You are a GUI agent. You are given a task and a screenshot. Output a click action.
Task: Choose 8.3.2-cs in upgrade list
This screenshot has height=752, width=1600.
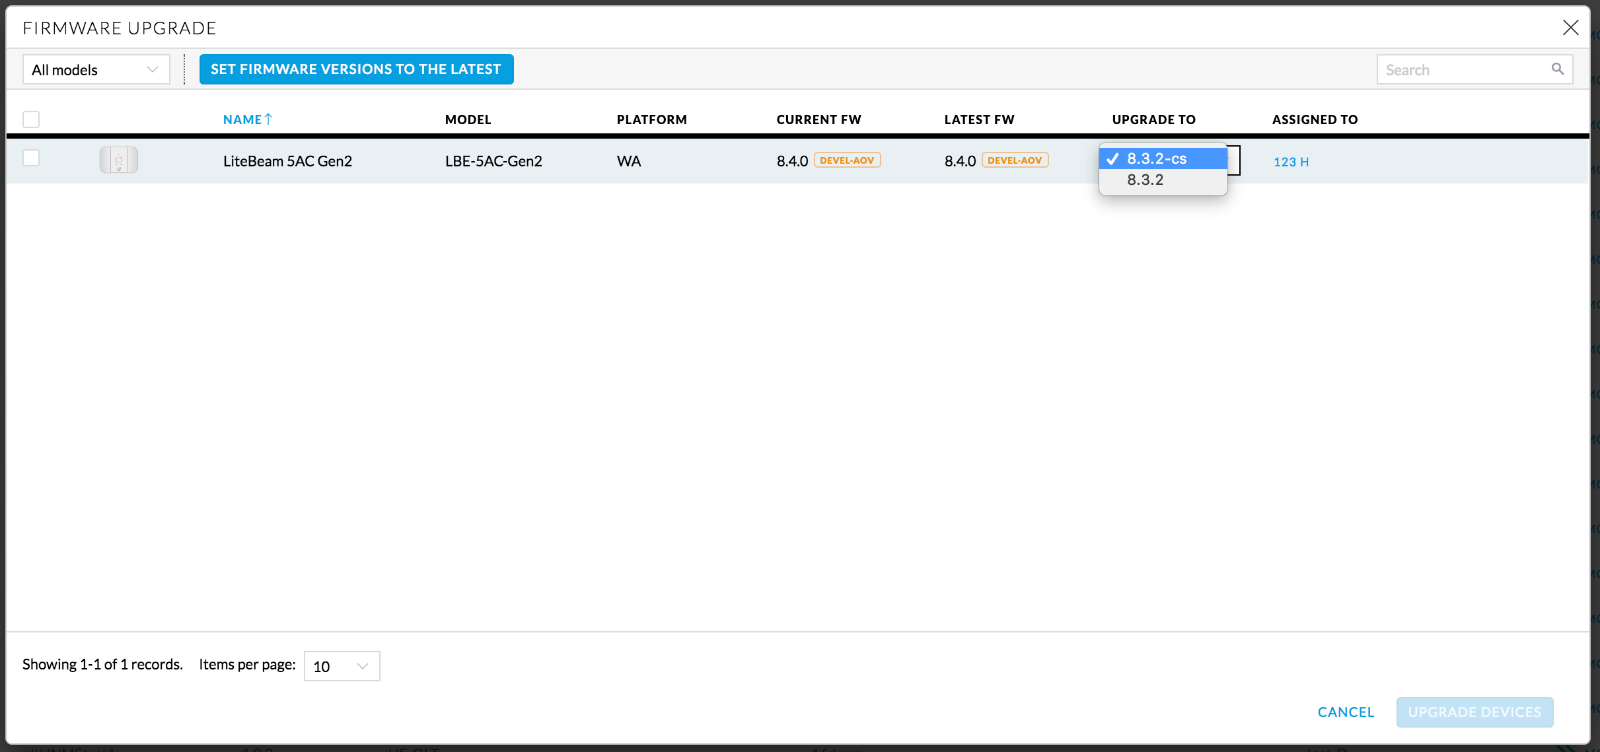[x=1163, y=159]
